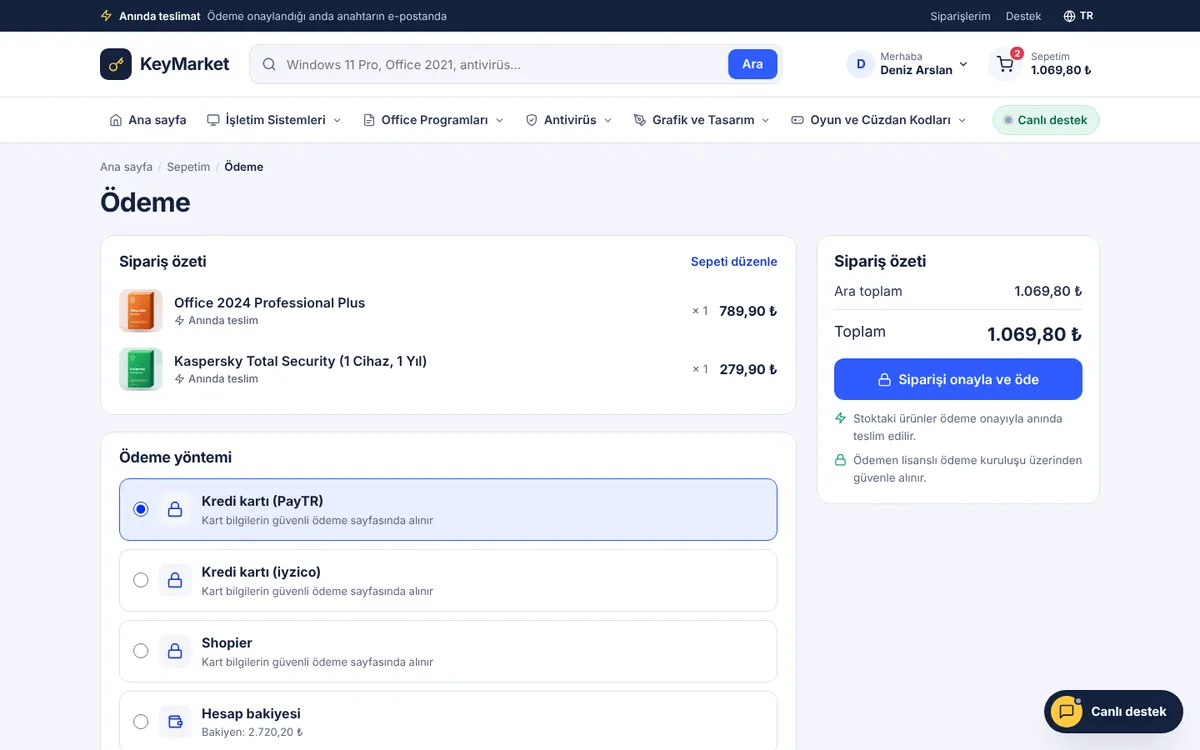1200x750 pixels.
Task: Click the lock icon beside Kredi kartı (PayTR)
Action: tap(175, 510)
